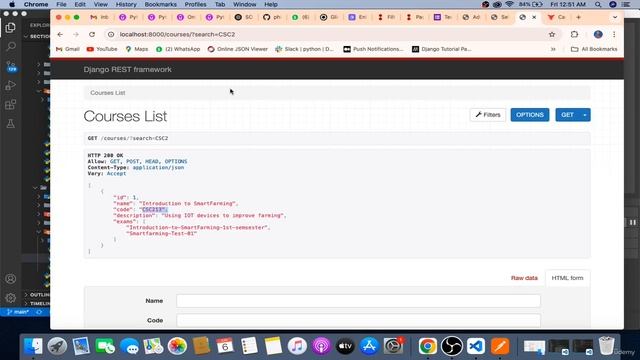Click the Smartfarming-Test-01 exam text

point(162,233)
